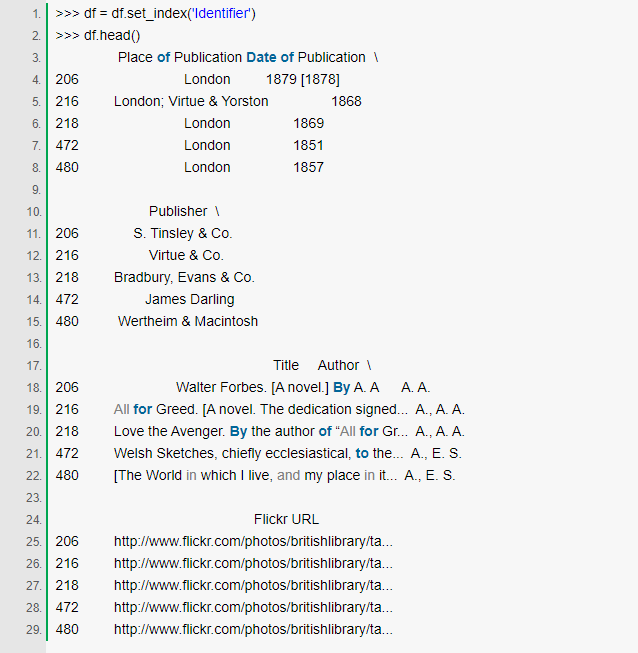
Task: Click publisher 'James Darling'
Action: [x=189, y=299]
